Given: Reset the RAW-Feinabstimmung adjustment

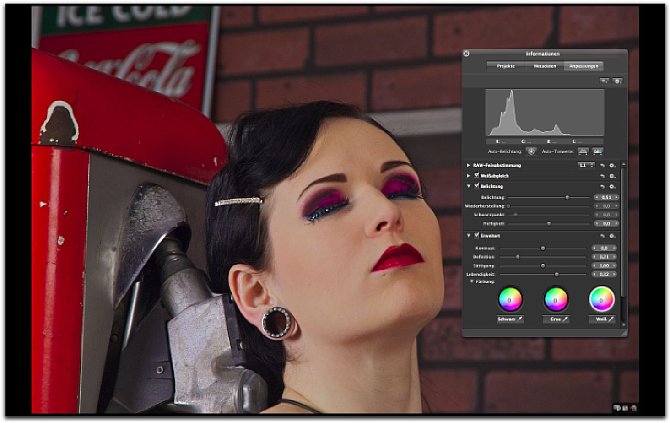Looking at the screenshot, I should click(x=602, y=165).
